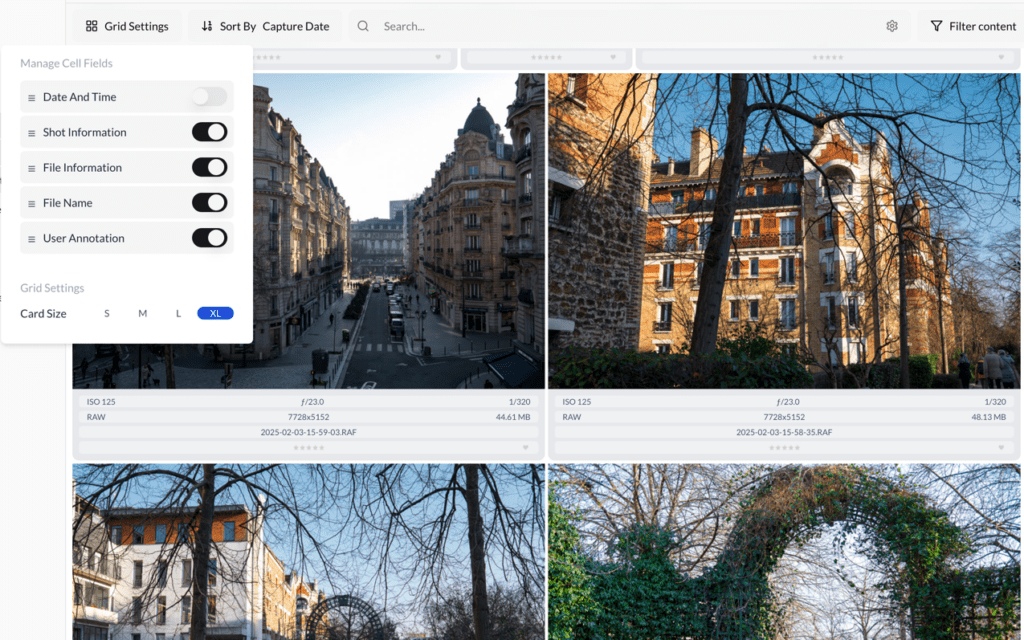Screen dimensions: 1024x640
Task: Set card size to M
Action: (x=142, y=313)
